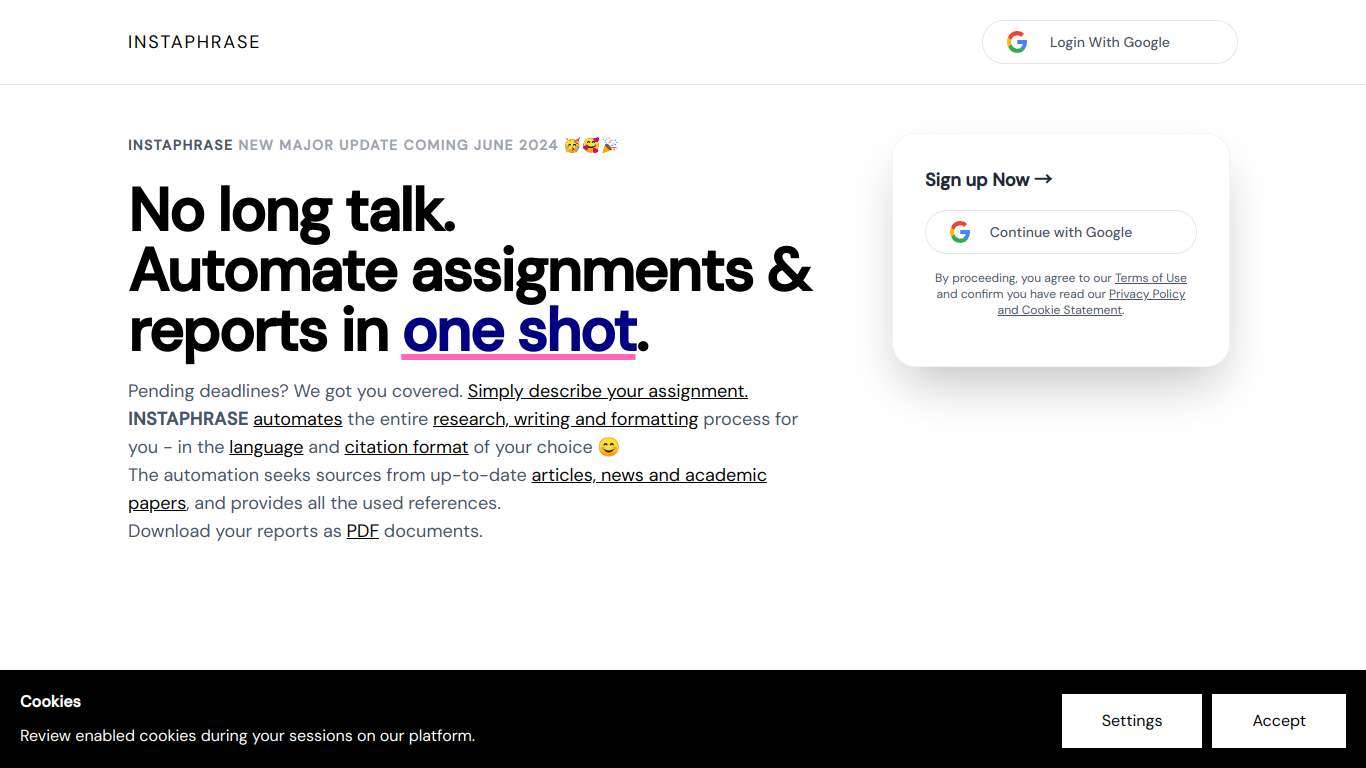This screenshot has height=768, width=1366.
Task: Click the Sign up Now heading
Action: point(988,180)
